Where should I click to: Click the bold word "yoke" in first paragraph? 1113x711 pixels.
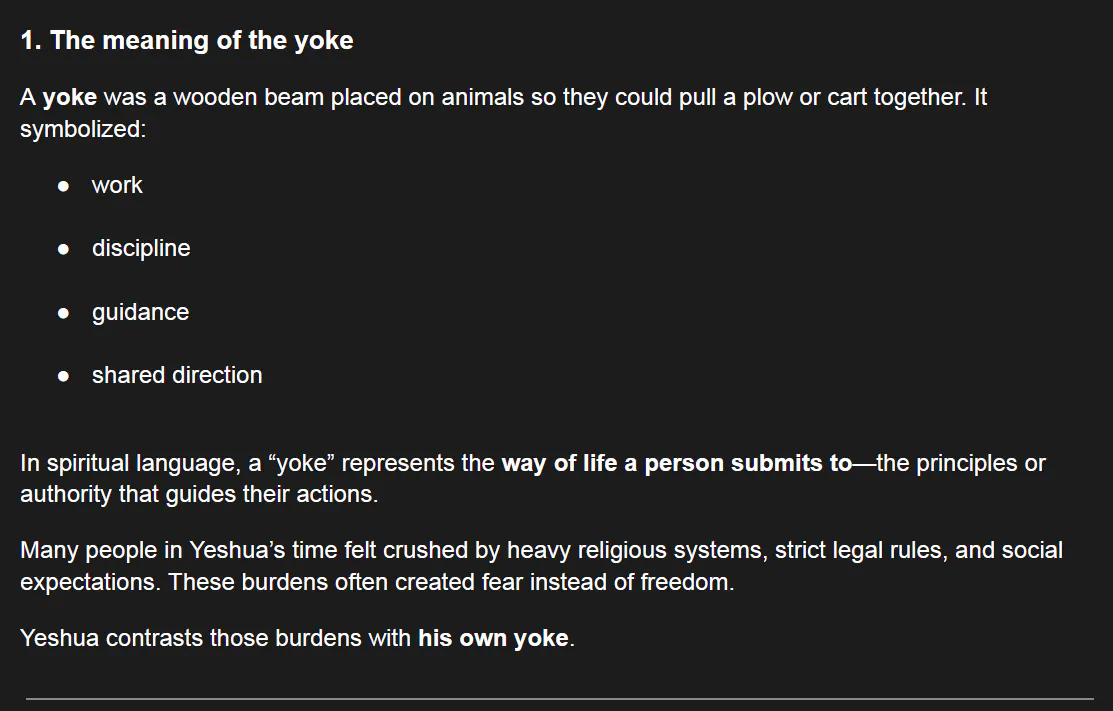(x=70, y=98)
